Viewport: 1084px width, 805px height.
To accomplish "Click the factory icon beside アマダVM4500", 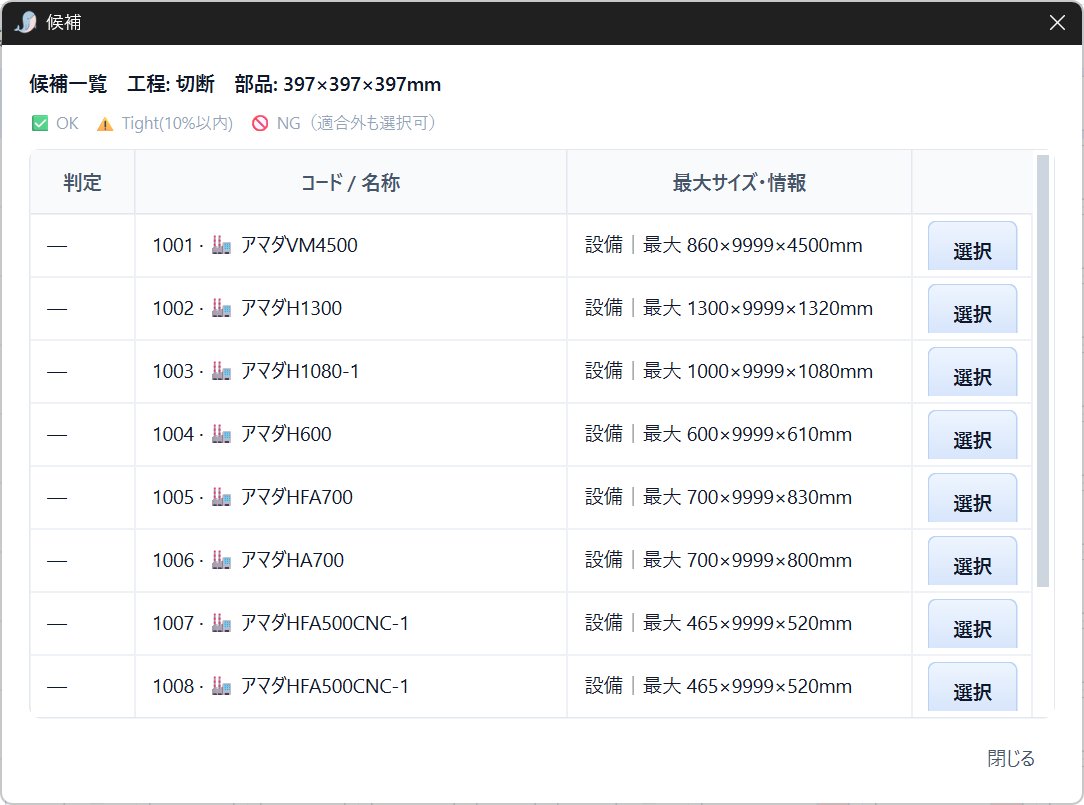I will point(221,245).
